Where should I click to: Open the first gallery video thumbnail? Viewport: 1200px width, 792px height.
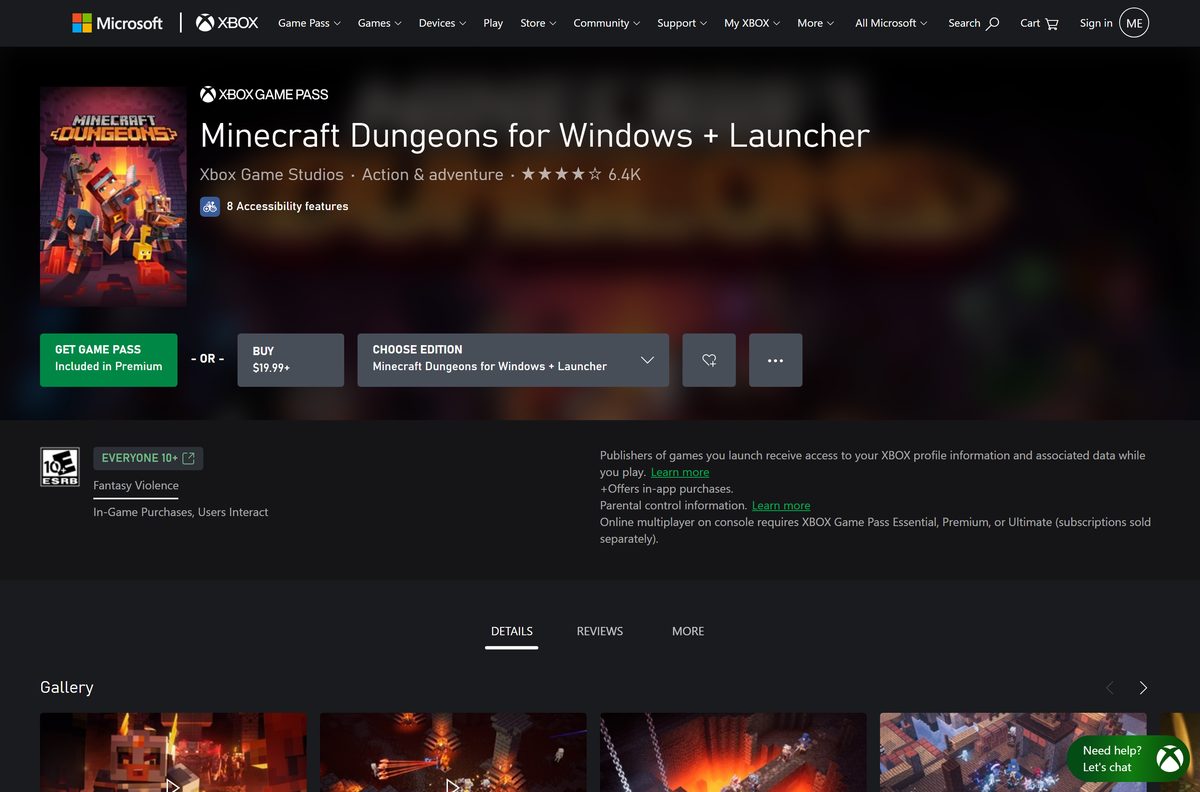click(173, 752)
